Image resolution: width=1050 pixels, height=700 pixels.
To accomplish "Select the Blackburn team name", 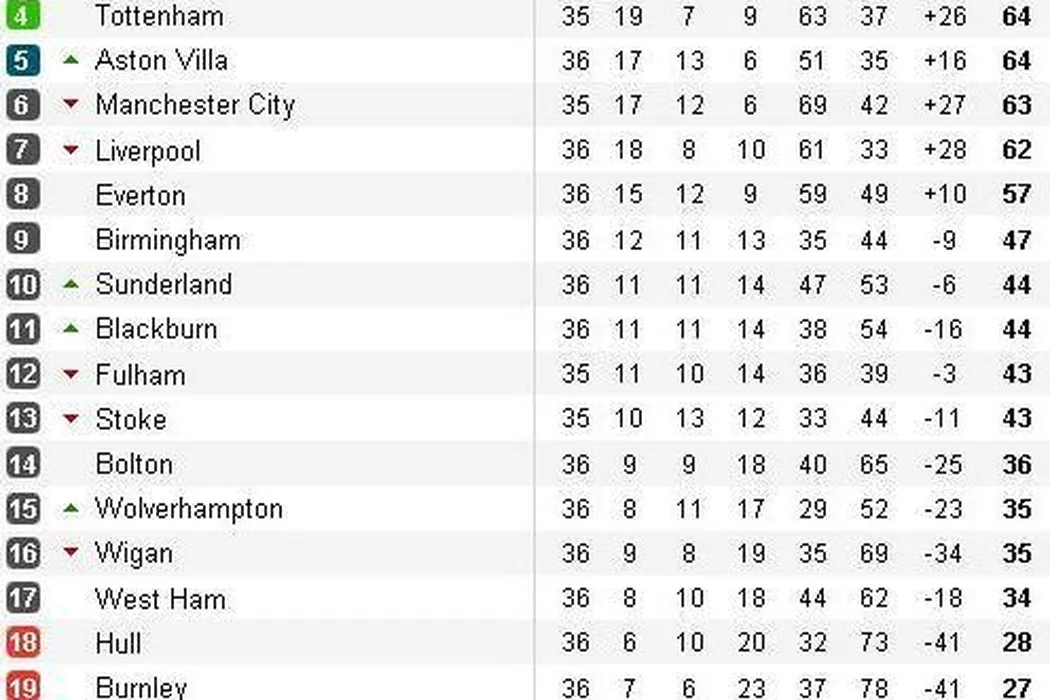I will click(x=156, y=329).
